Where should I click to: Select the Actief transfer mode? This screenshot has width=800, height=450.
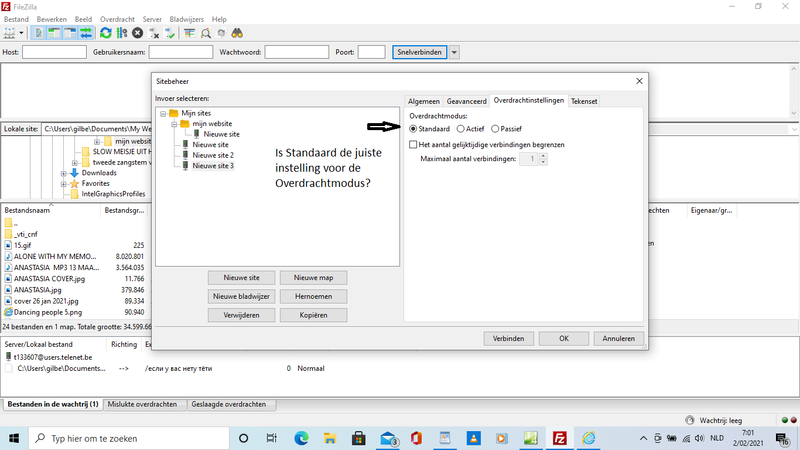[461, 128]
